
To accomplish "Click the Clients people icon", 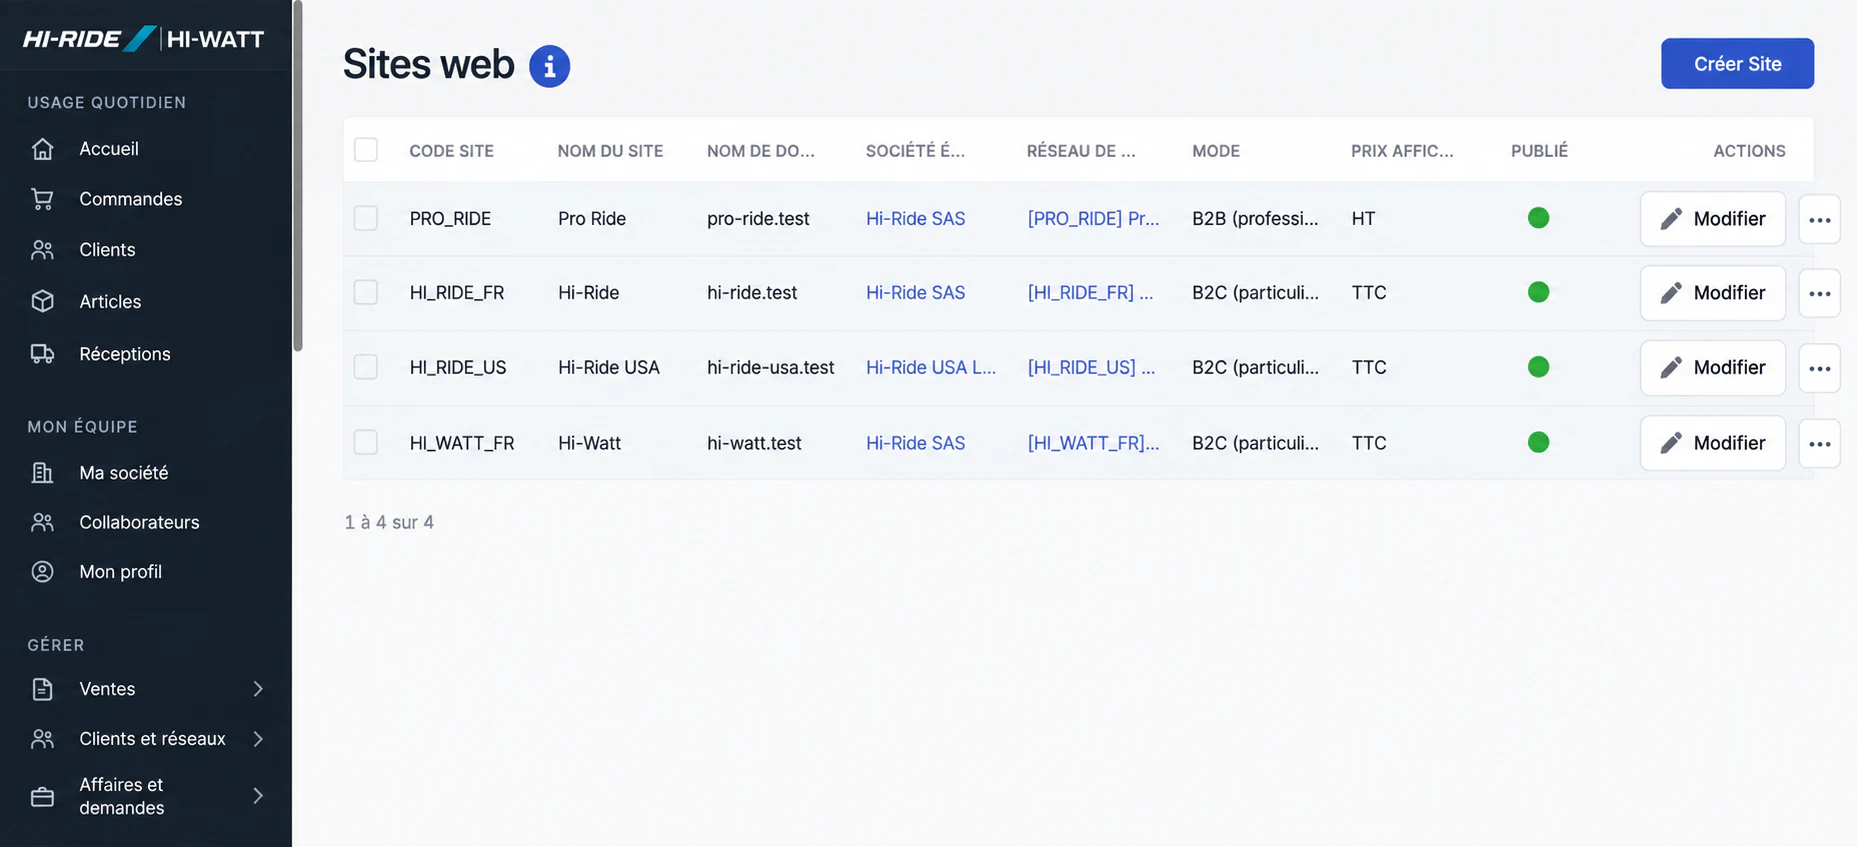I will 42,250.
